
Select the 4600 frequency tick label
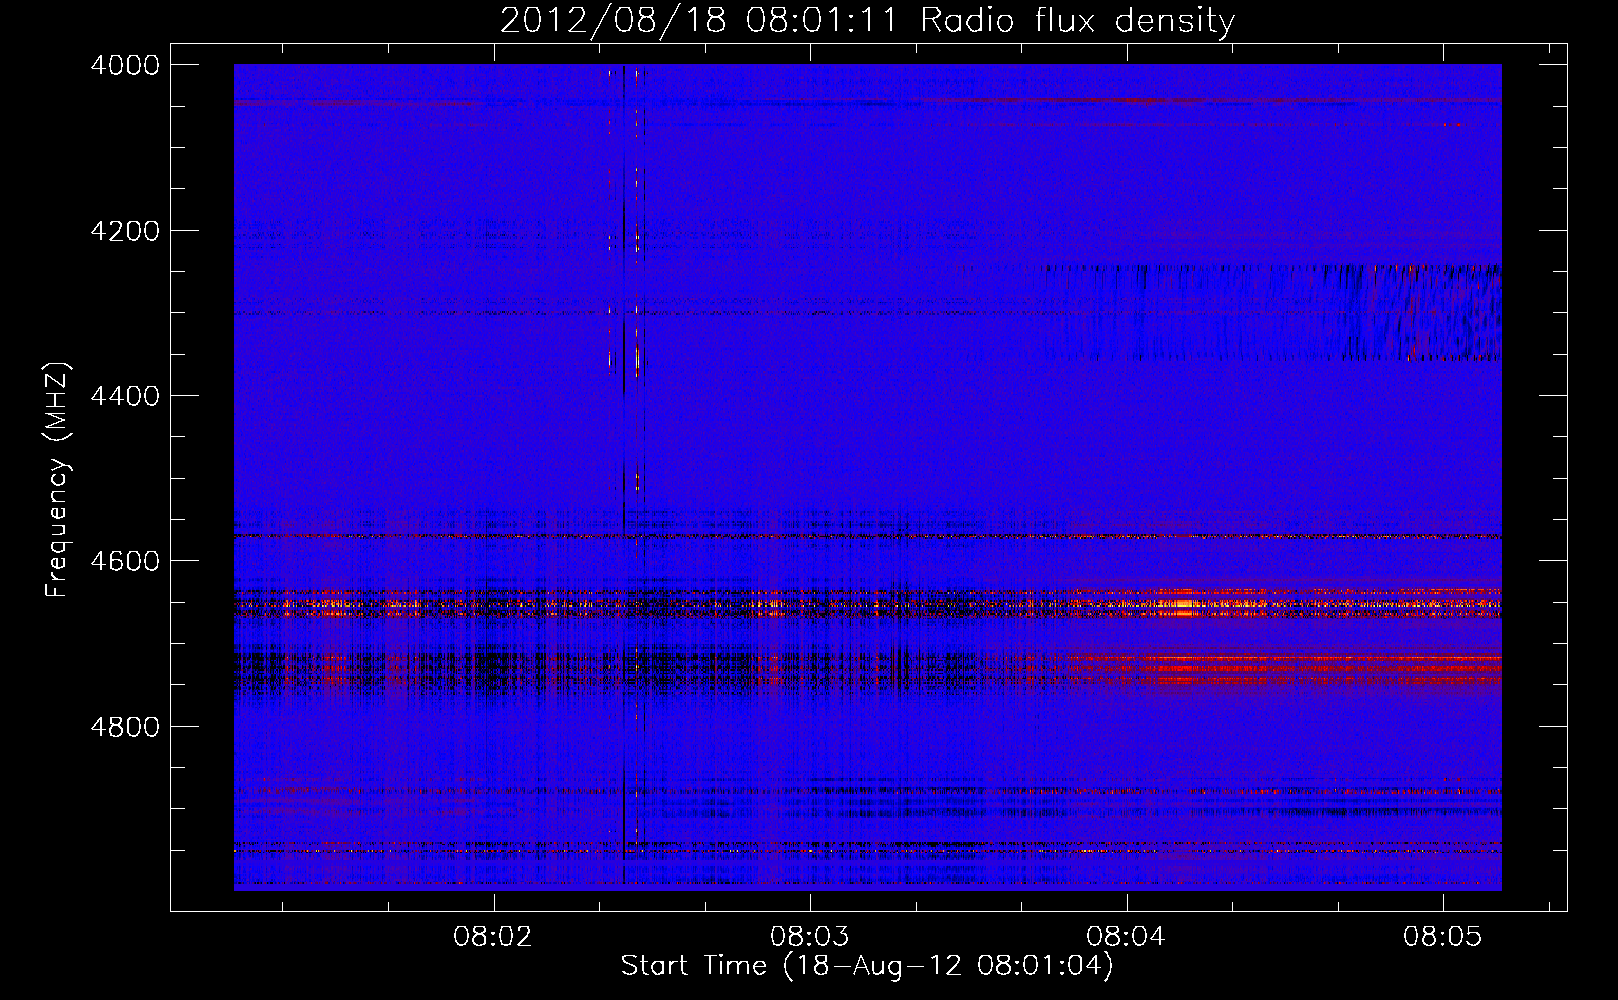coord(125,561)
